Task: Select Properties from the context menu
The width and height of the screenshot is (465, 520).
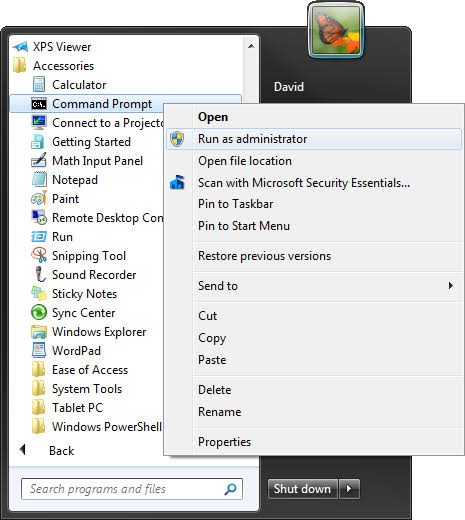Action: (x=224, y=442)
